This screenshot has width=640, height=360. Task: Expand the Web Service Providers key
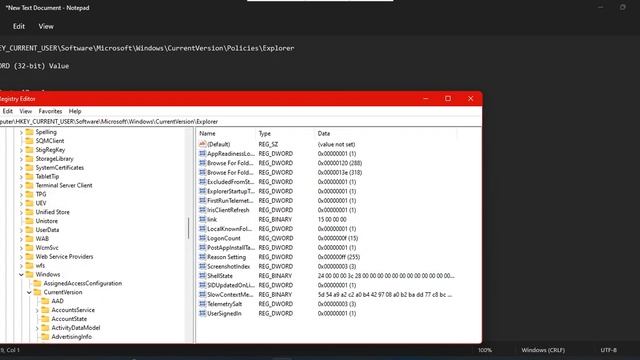(x=21, y=257)
